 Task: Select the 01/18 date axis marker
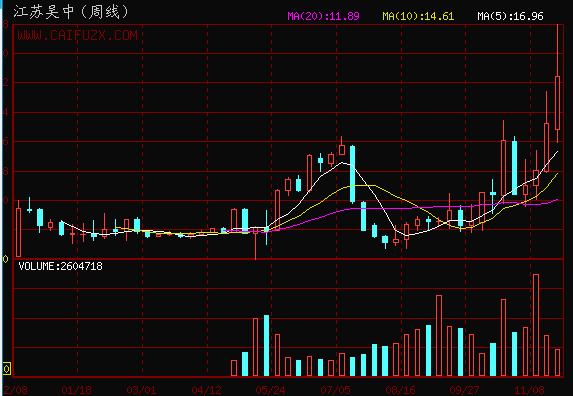click(x=76, y=390)
